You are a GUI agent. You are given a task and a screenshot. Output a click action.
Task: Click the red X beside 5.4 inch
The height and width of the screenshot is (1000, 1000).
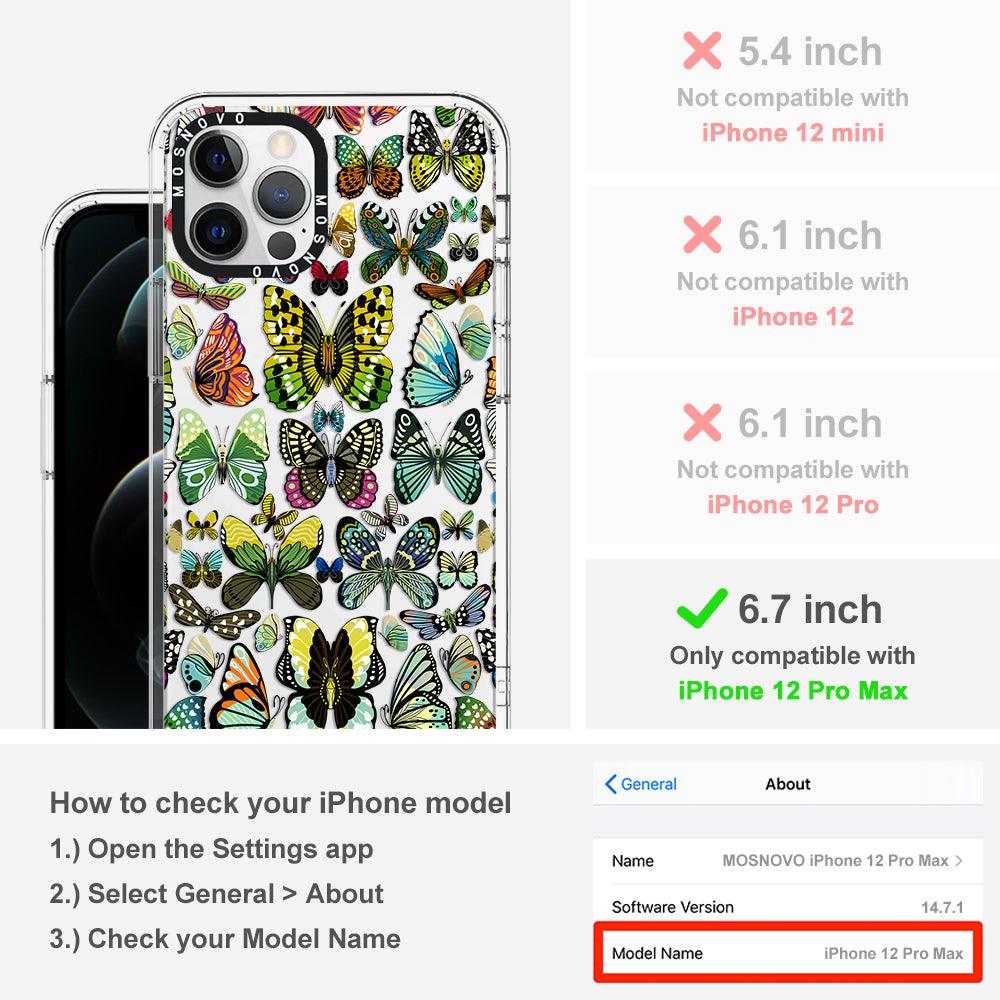(702, 50)
